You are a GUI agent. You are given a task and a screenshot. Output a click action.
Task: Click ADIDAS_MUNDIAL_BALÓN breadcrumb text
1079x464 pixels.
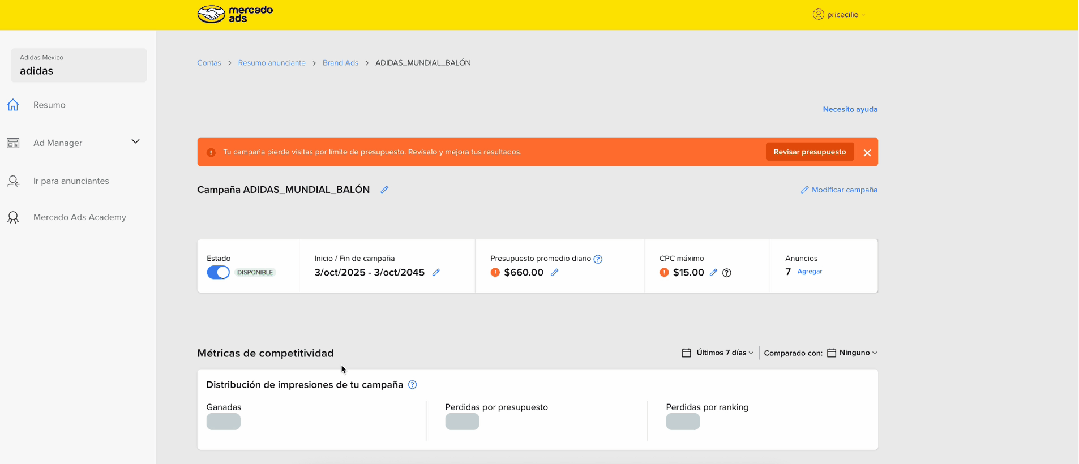423,63
